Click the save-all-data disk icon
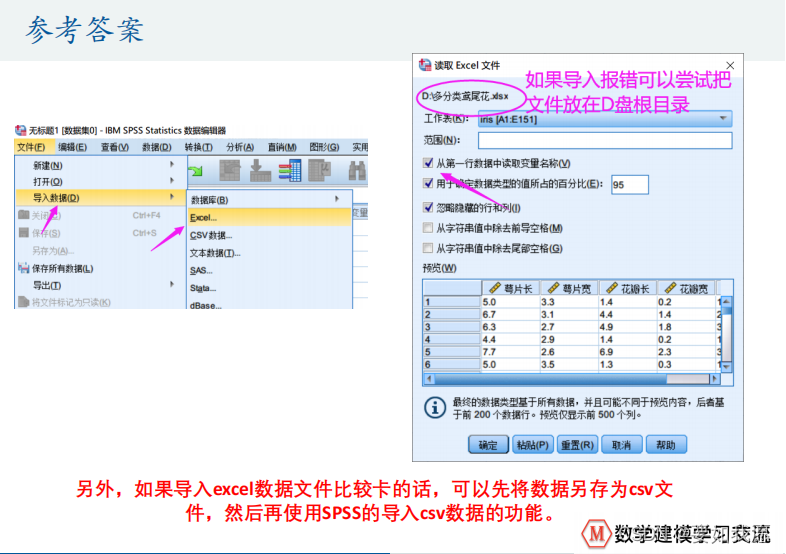Image resolution: width=786 pixels, height=554 pixels. 24,268
